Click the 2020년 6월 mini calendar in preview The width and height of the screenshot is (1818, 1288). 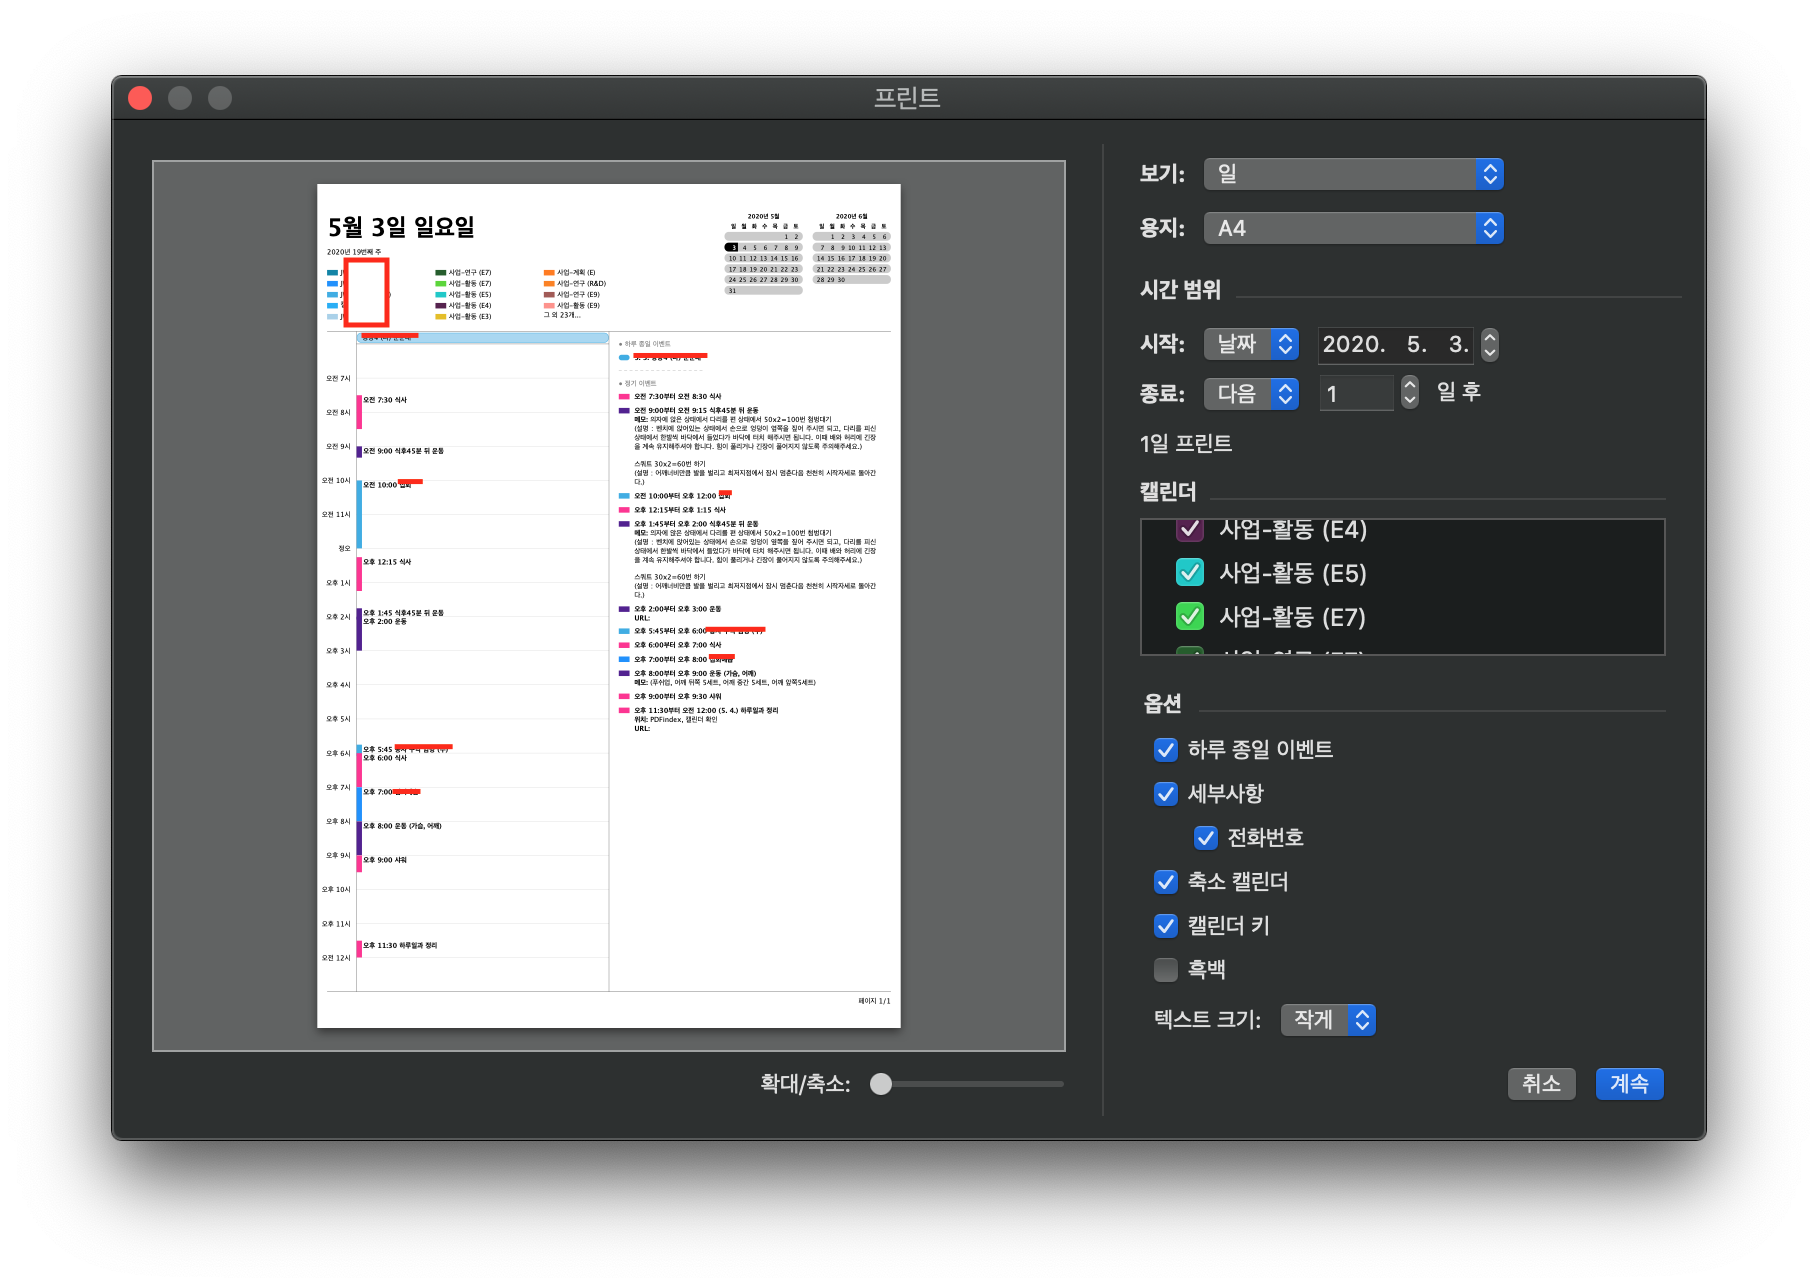tap(851, 248)
